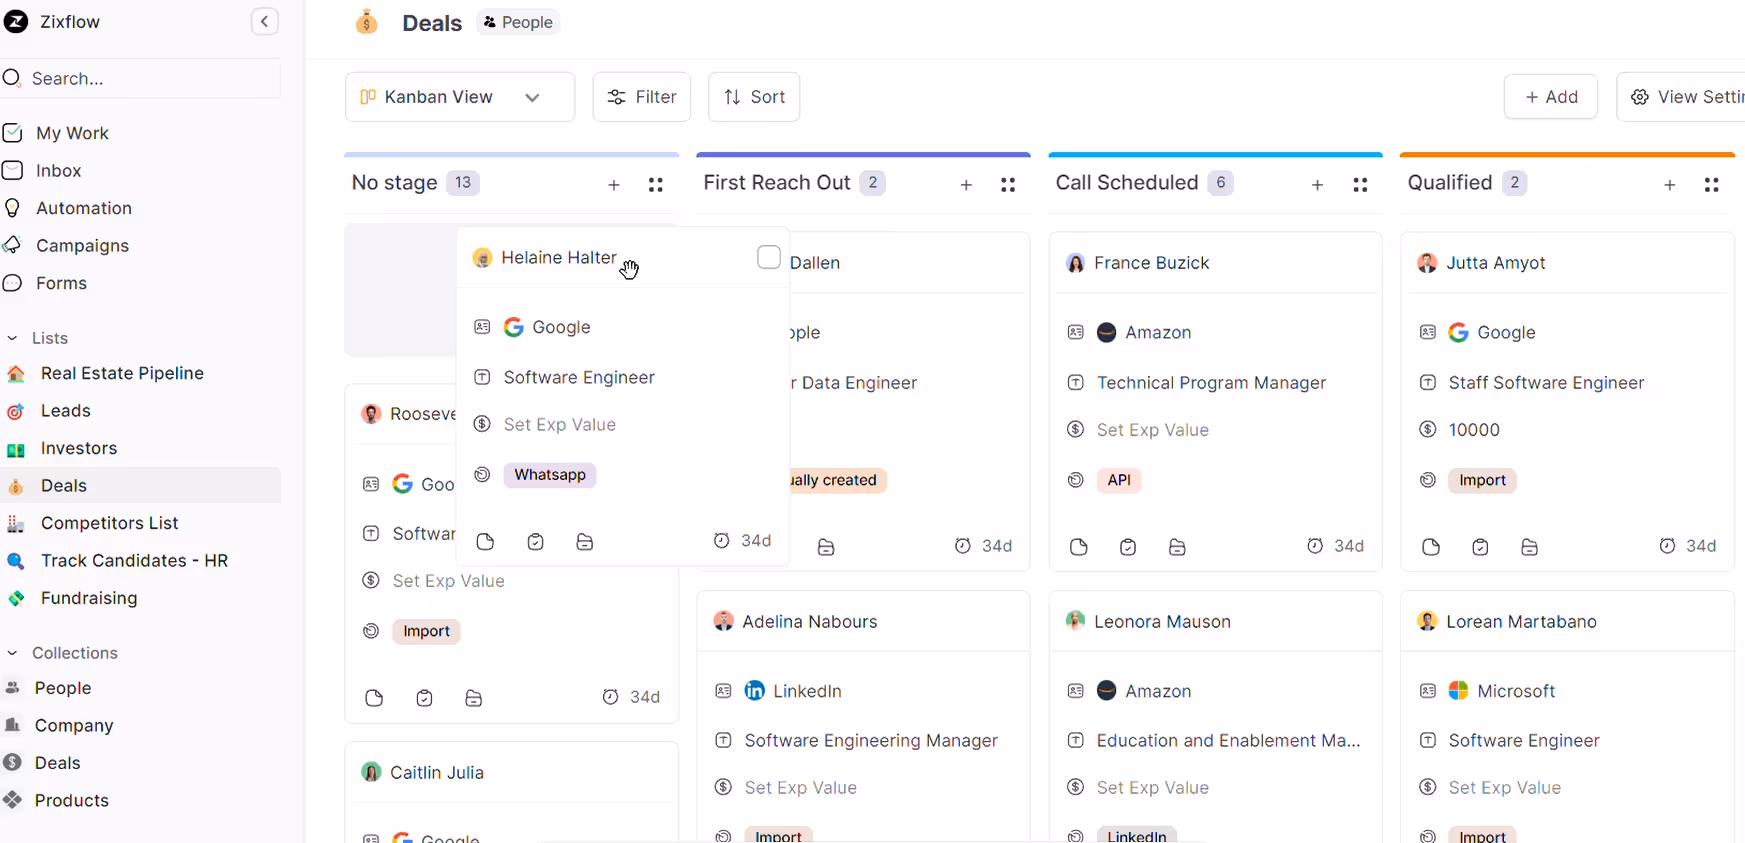Image resolution: width=1745 pixels, height=843 pixels.
Task: Open the Leads list
Action: (65, 411)
